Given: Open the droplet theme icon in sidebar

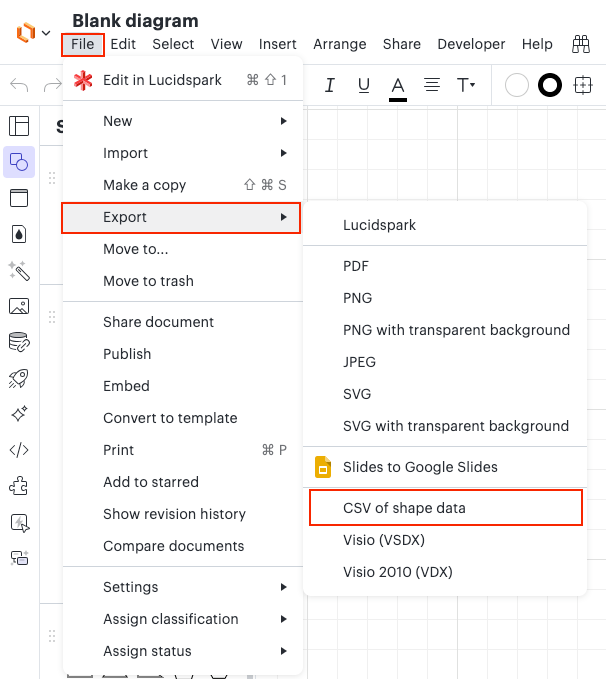Looking at the screenshot, I should click(x=19, y=234).
